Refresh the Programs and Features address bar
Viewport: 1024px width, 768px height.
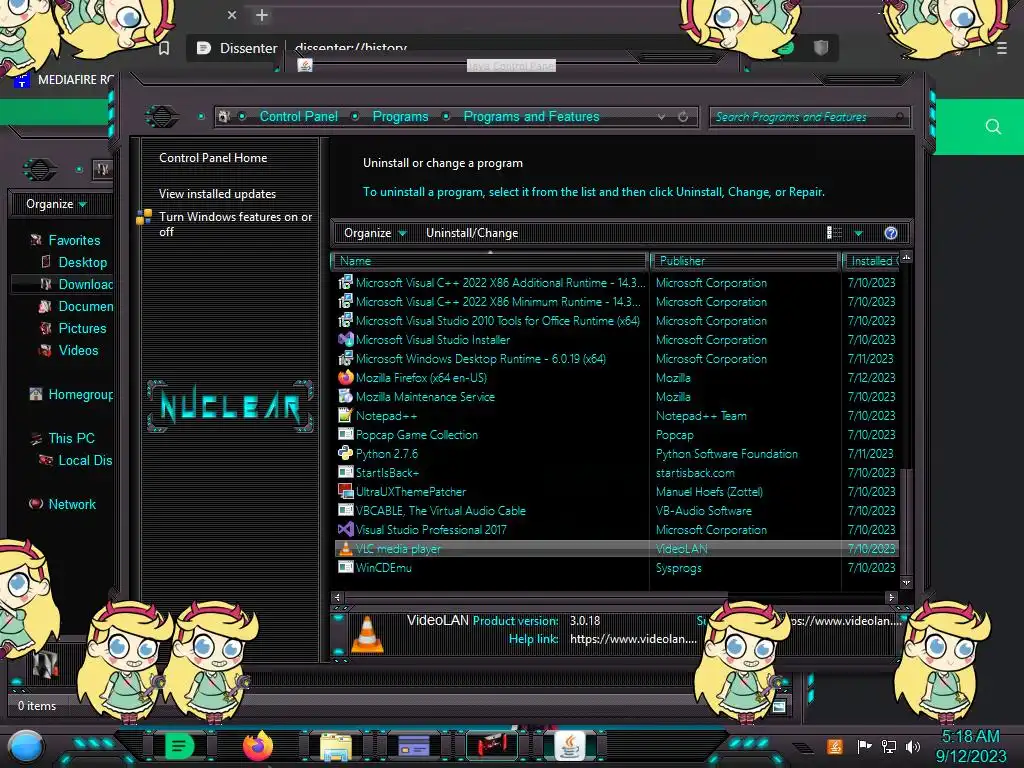(x=683, y=117)
